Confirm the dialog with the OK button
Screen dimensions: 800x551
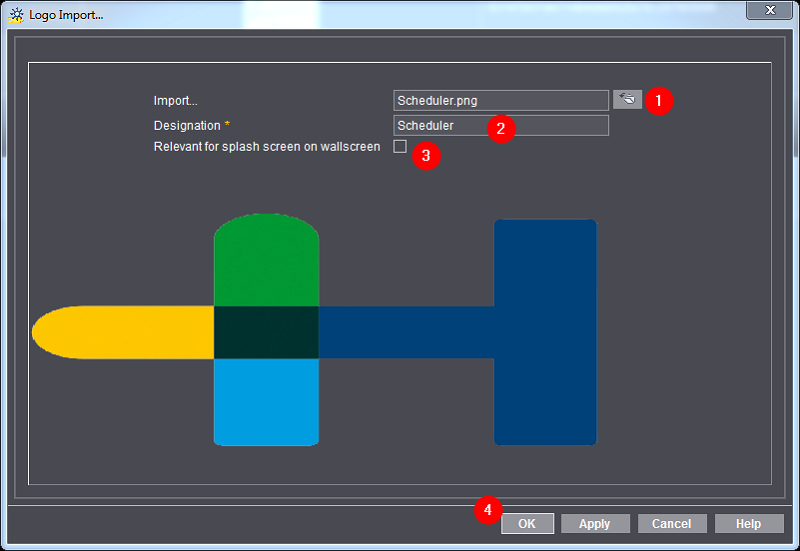pyautogui.click(x=527, y=524)
